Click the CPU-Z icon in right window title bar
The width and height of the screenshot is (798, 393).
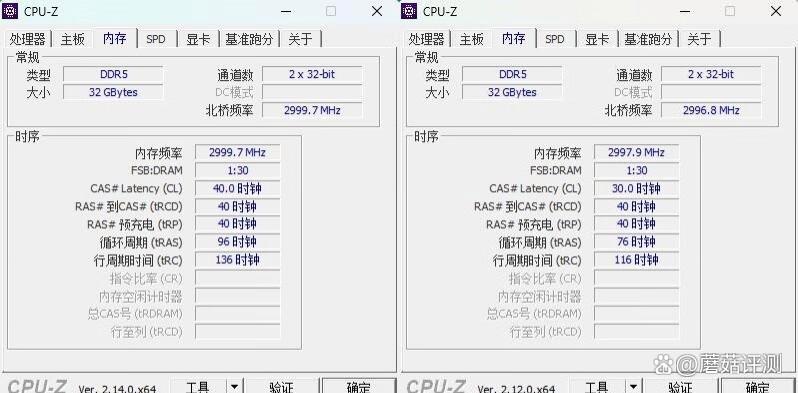[409, 11]
